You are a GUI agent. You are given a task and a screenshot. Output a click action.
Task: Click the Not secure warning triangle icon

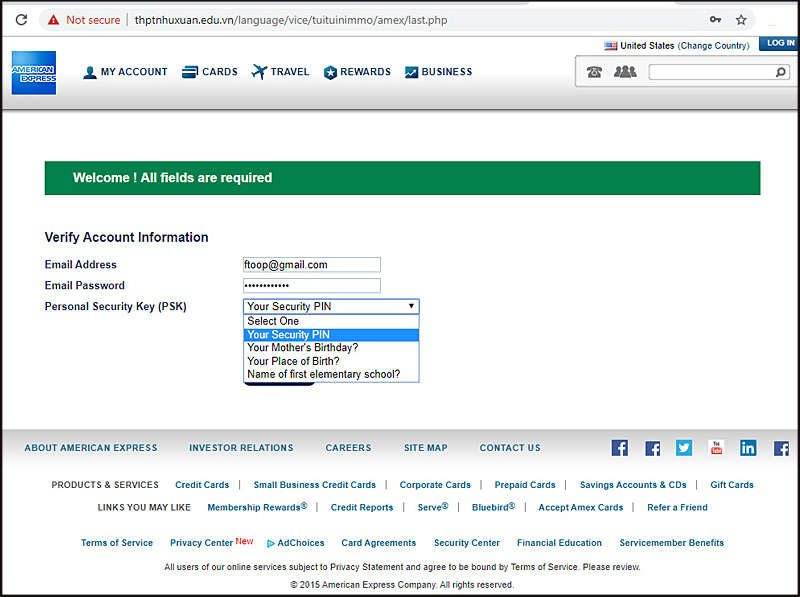pyautogui.click(x=54, y=20)
